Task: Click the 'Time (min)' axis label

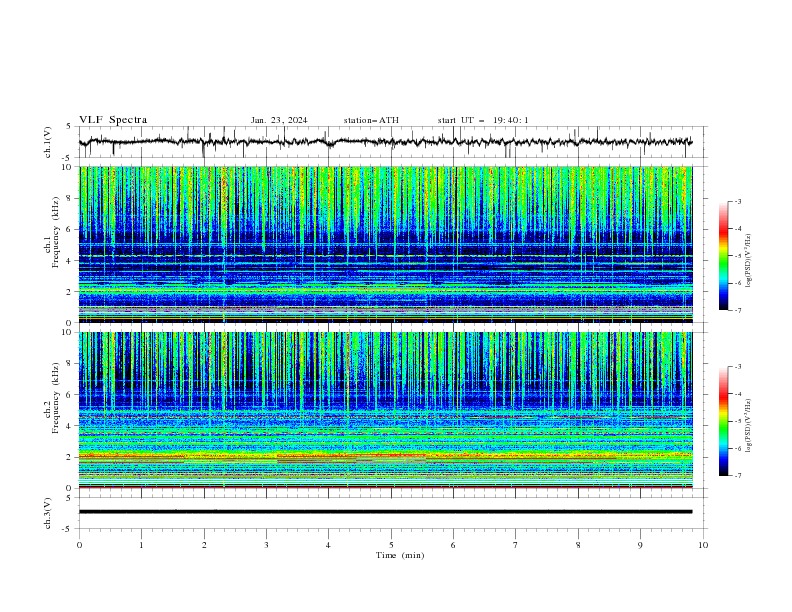Action: point(400,555)
